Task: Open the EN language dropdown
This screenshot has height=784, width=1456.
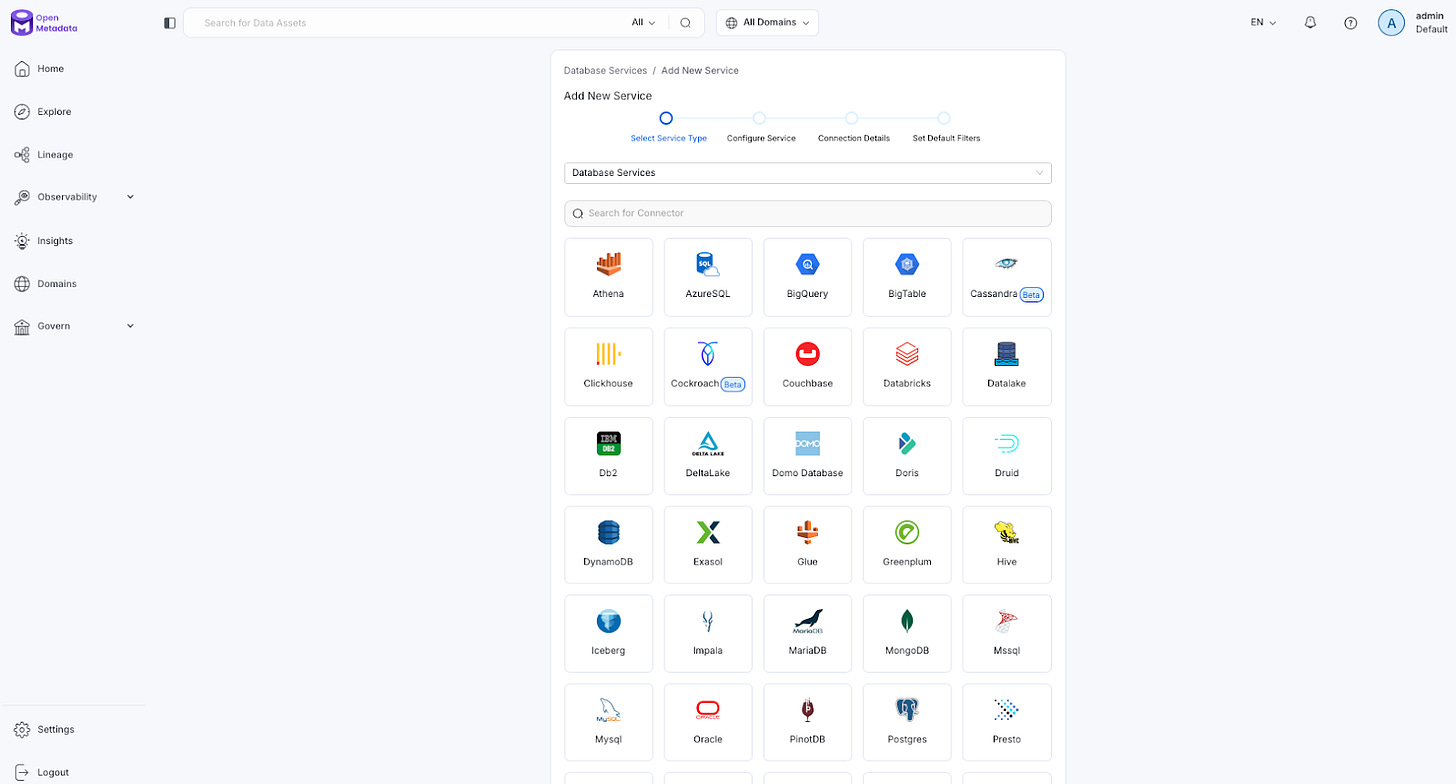Action: (1263, 22)
